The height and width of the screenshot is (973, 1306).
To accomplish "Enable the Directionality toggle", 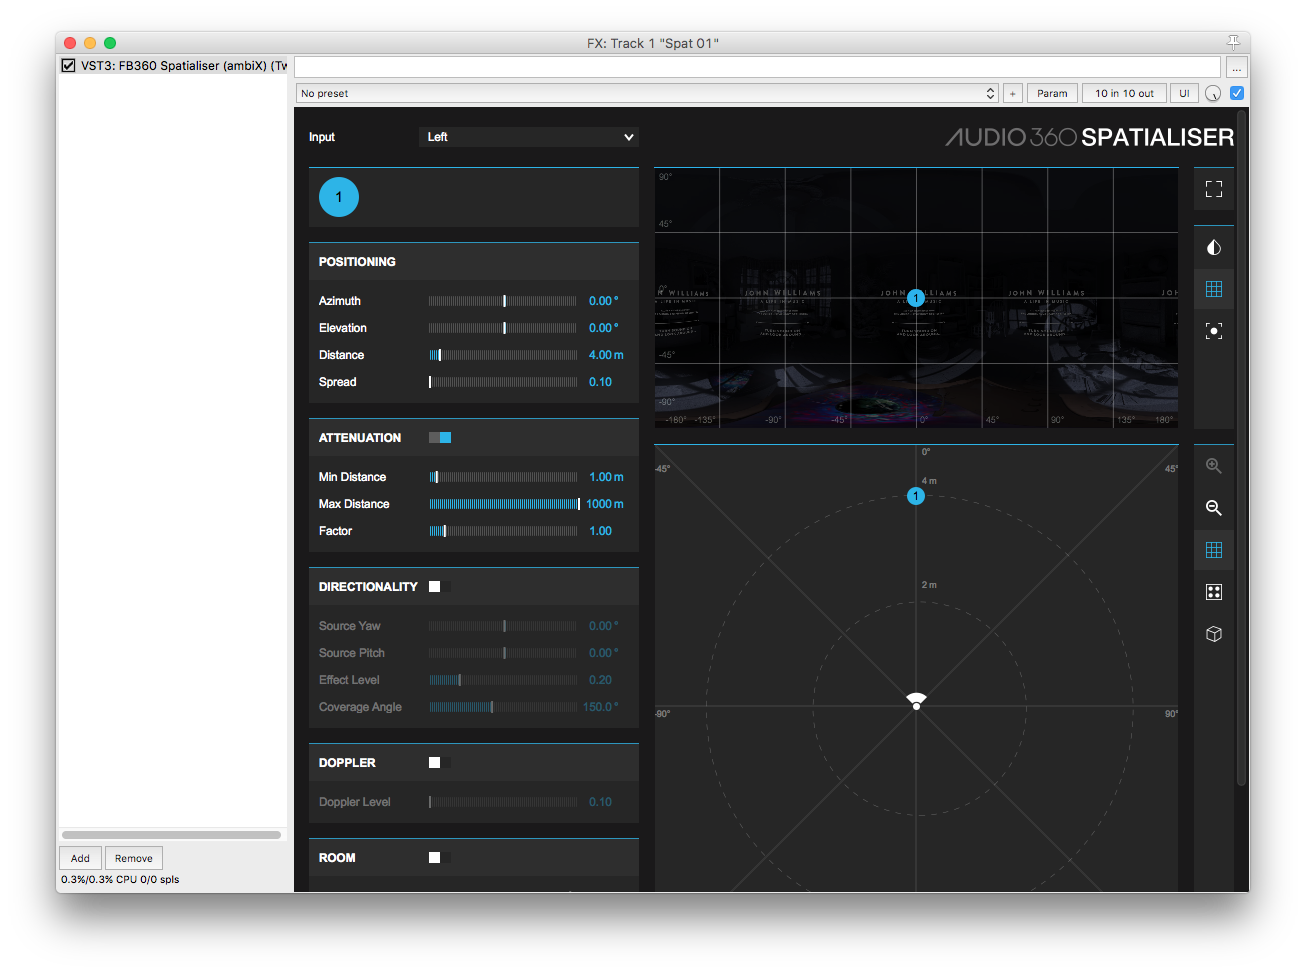I will (439, 587).
